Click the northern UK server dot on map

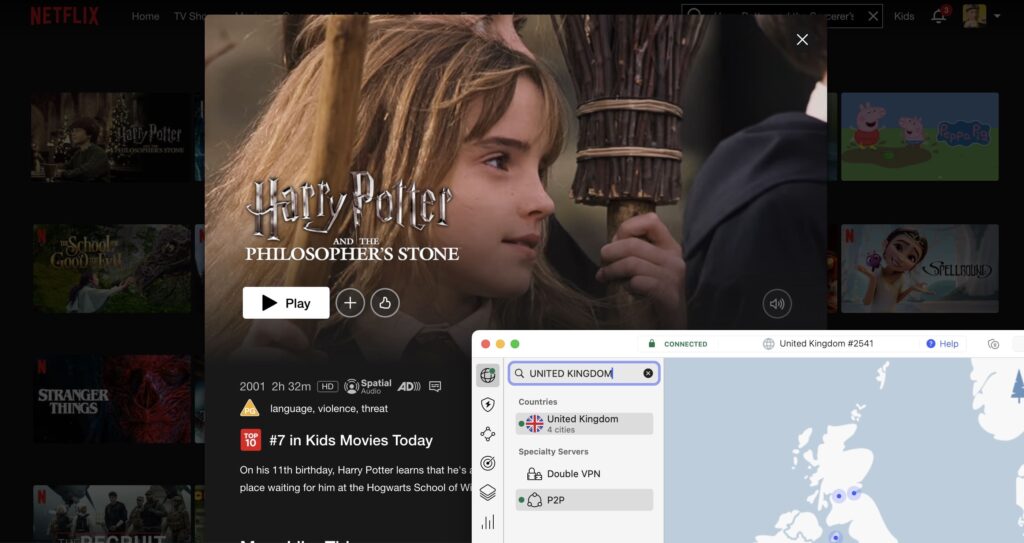(x=854, y=493)
